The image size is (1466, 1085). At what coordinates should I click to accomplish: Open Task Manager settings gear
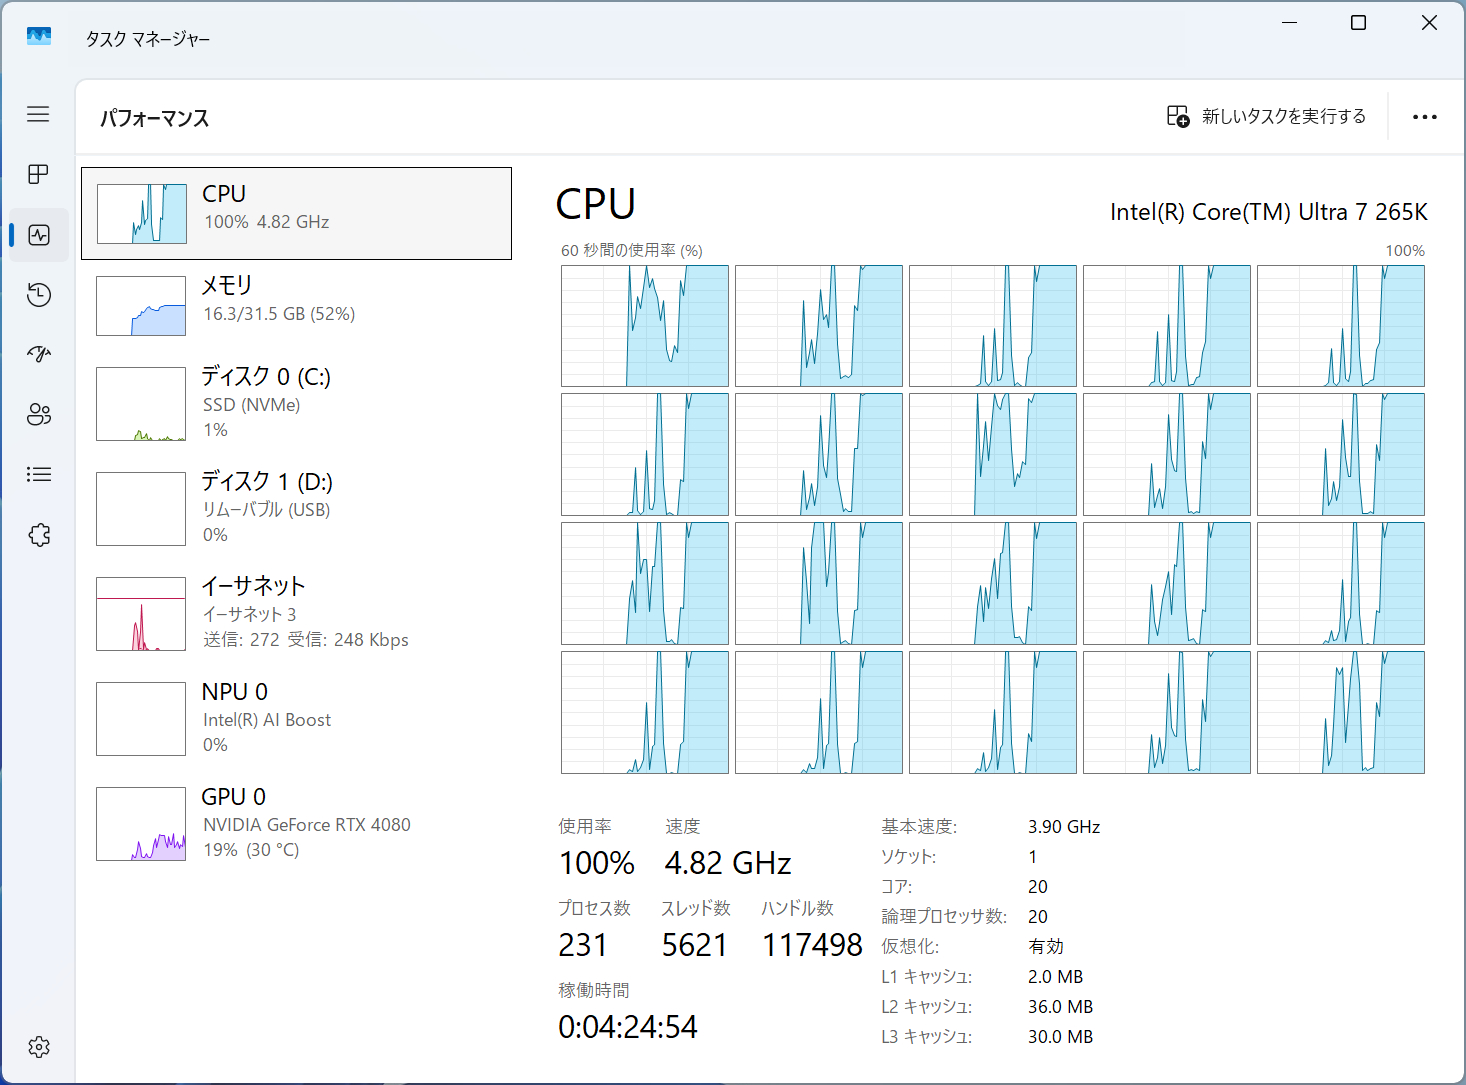[39, 1047]
